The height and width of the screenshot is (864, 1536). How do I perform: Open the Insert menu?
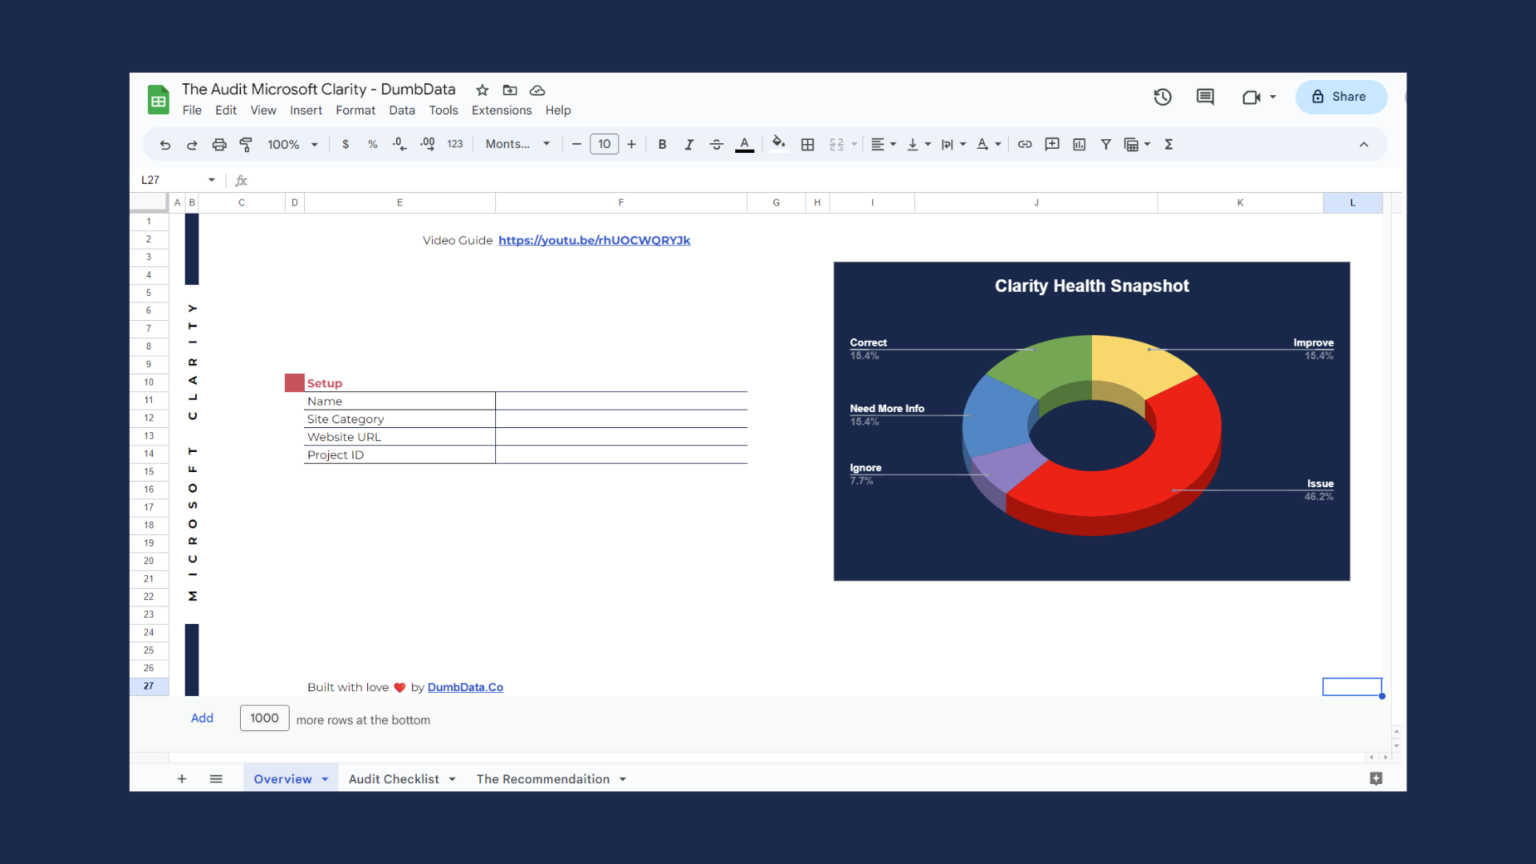tap(306, 111)
